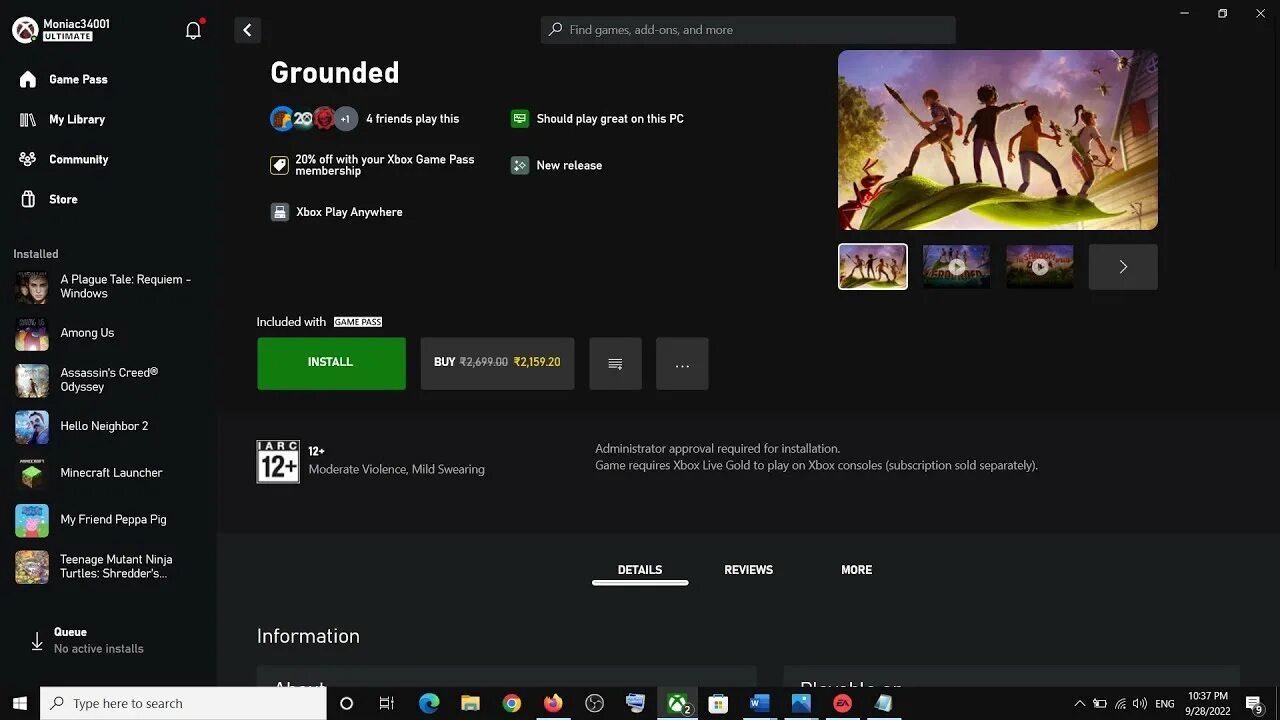Open the Community section

[x=78, y=159]
